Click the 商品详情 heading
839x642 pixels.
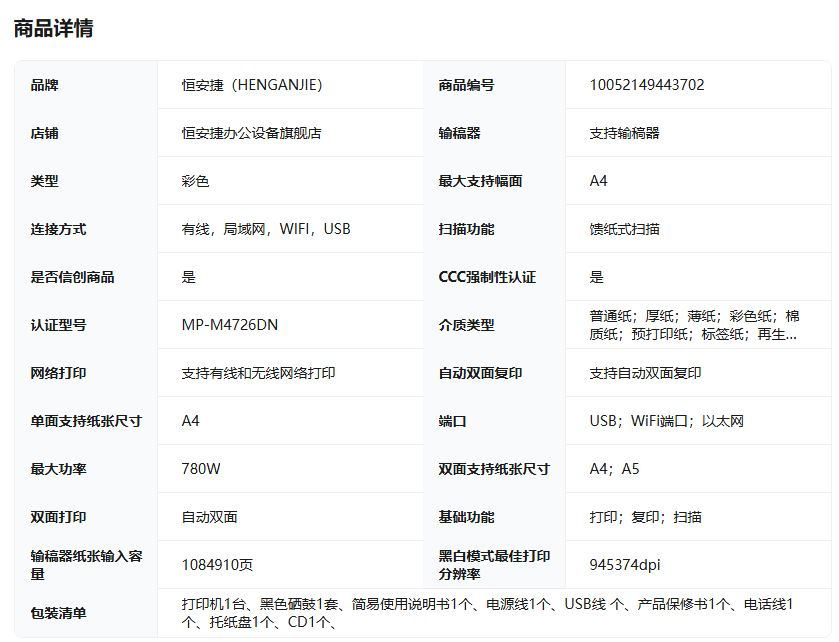point(54,28)
